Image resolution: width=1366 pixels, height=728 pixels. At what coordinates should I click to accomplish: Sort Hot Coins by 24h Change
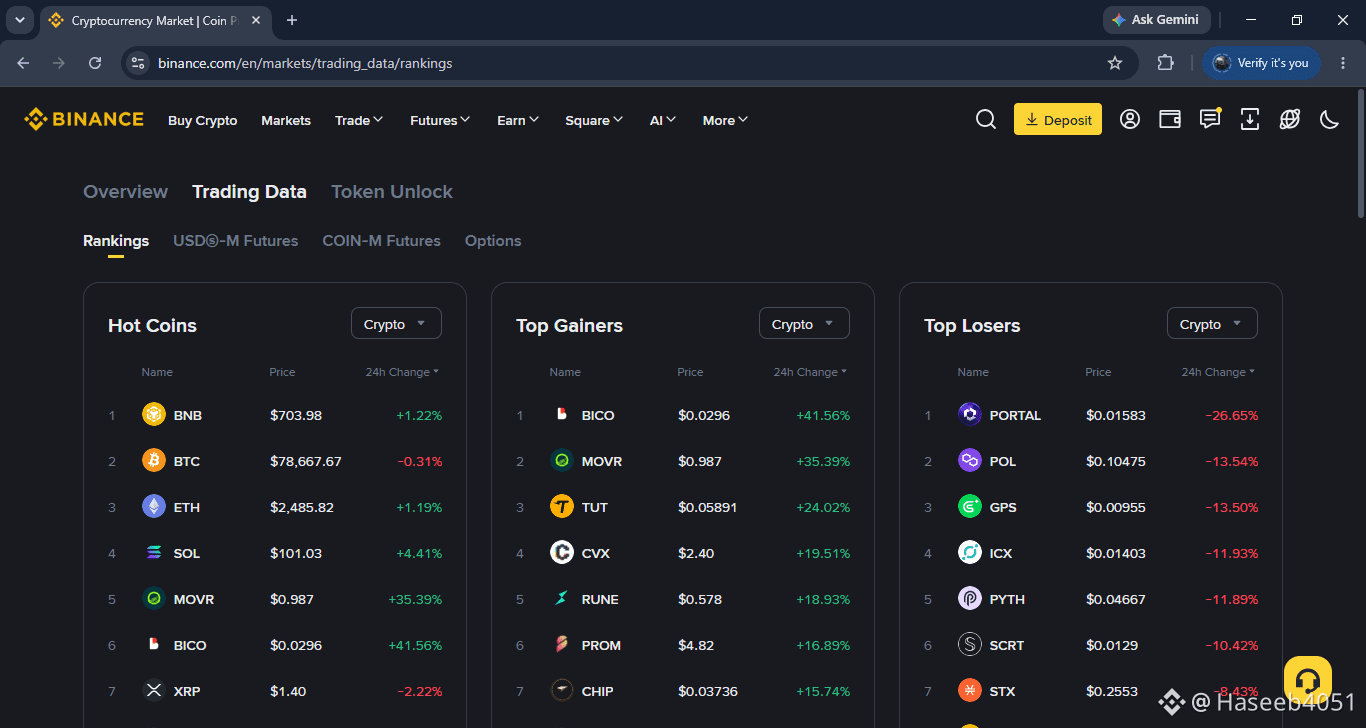[x=402, y=372]
